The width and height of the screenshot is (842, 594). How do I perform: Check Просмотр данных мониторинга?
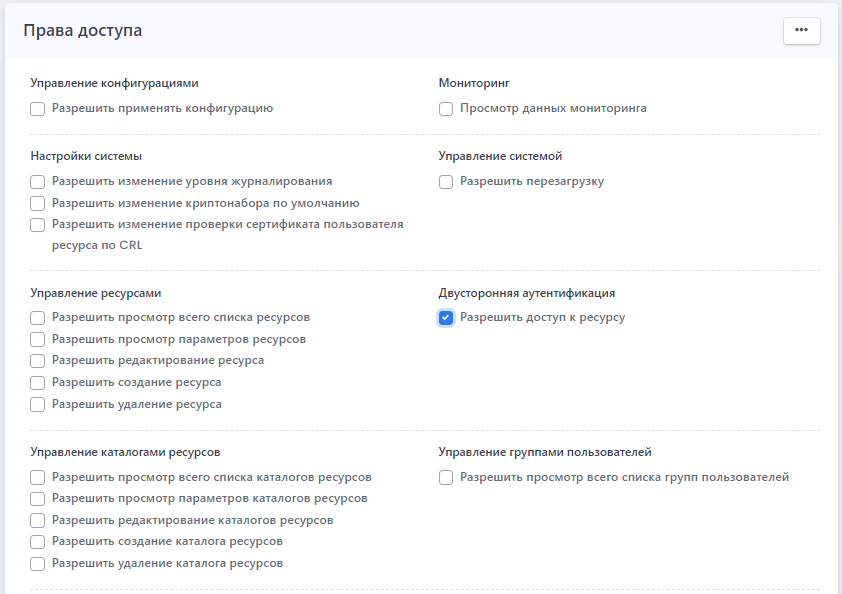446,109
